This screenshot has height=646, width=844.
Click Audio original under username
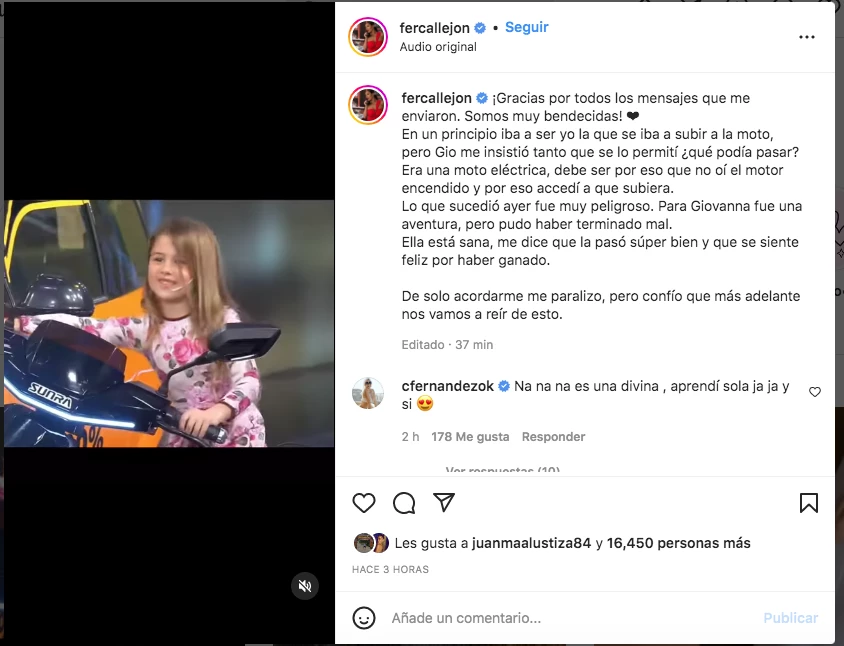[x=438, y=47]
